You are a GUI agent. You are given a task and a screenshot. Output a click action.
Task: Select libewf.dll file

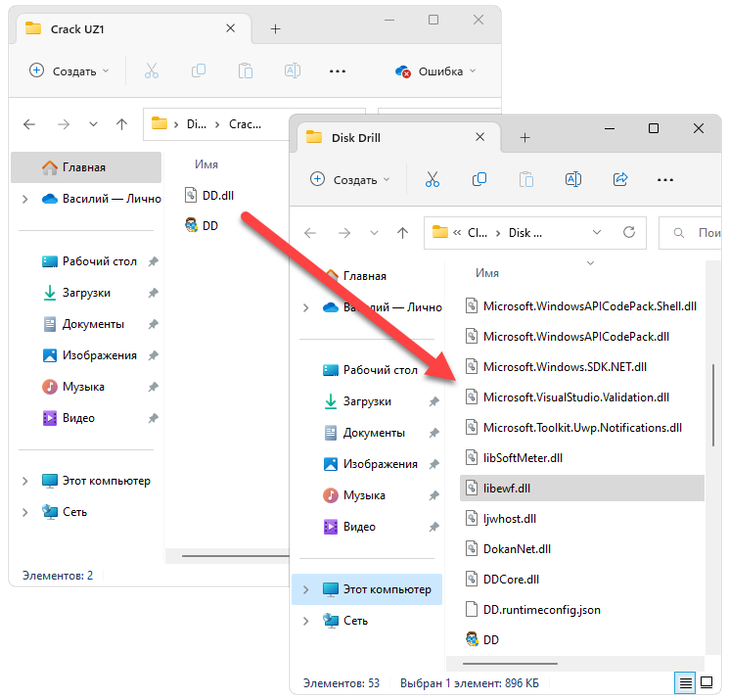[x=582, y=488]
